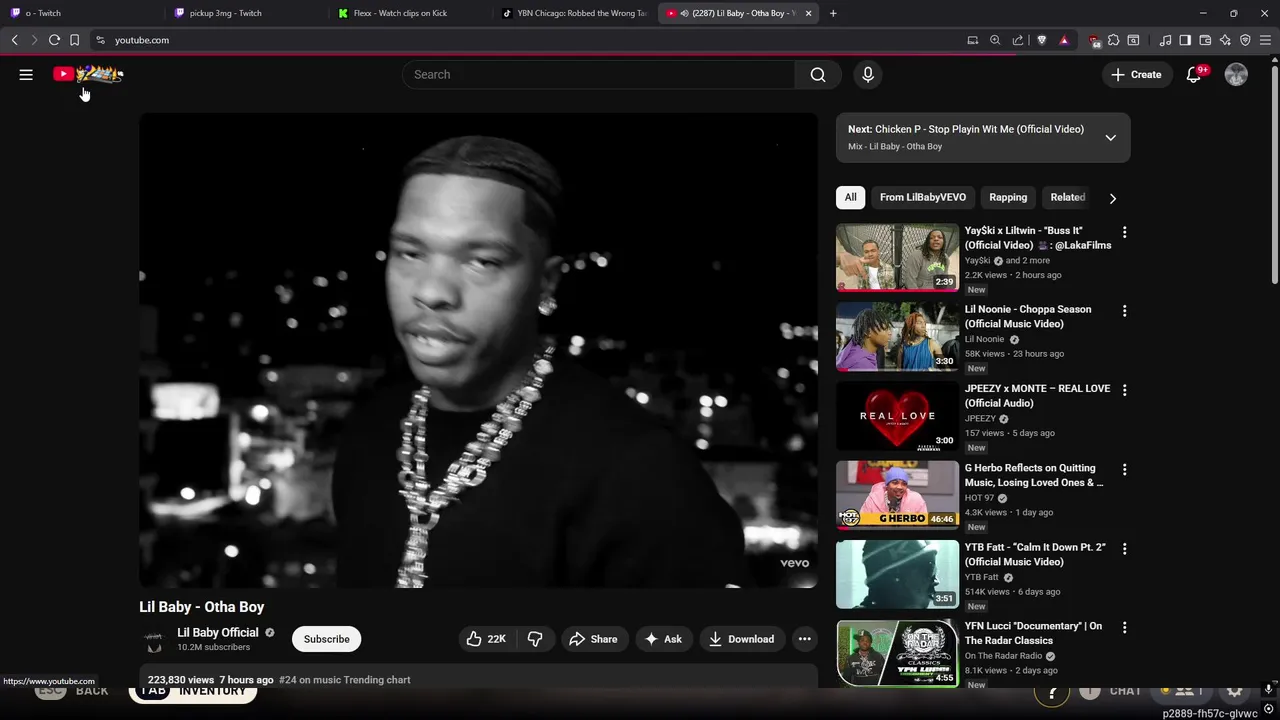Open the Brave Wallet icon

[1205, 40]
